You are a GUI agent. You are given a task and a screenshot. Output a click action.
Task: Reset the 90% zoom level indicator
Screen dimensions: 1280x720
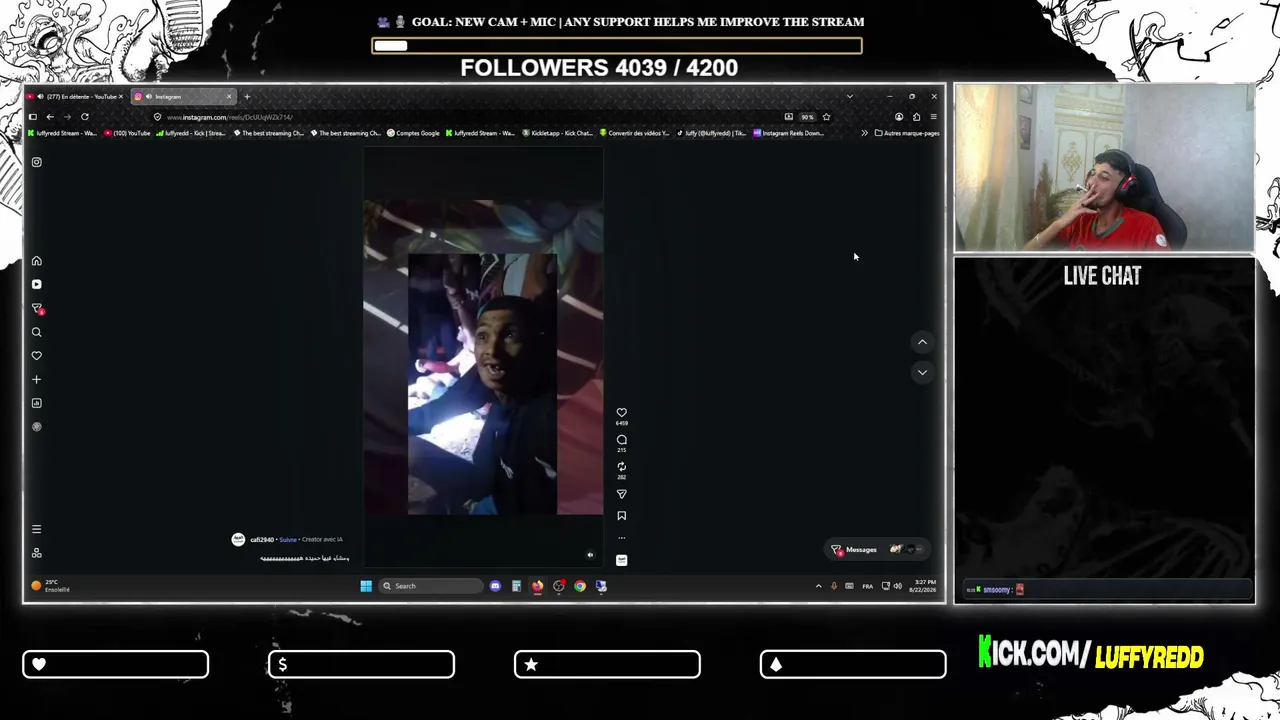pyautogui.click(x=807, y=117)
